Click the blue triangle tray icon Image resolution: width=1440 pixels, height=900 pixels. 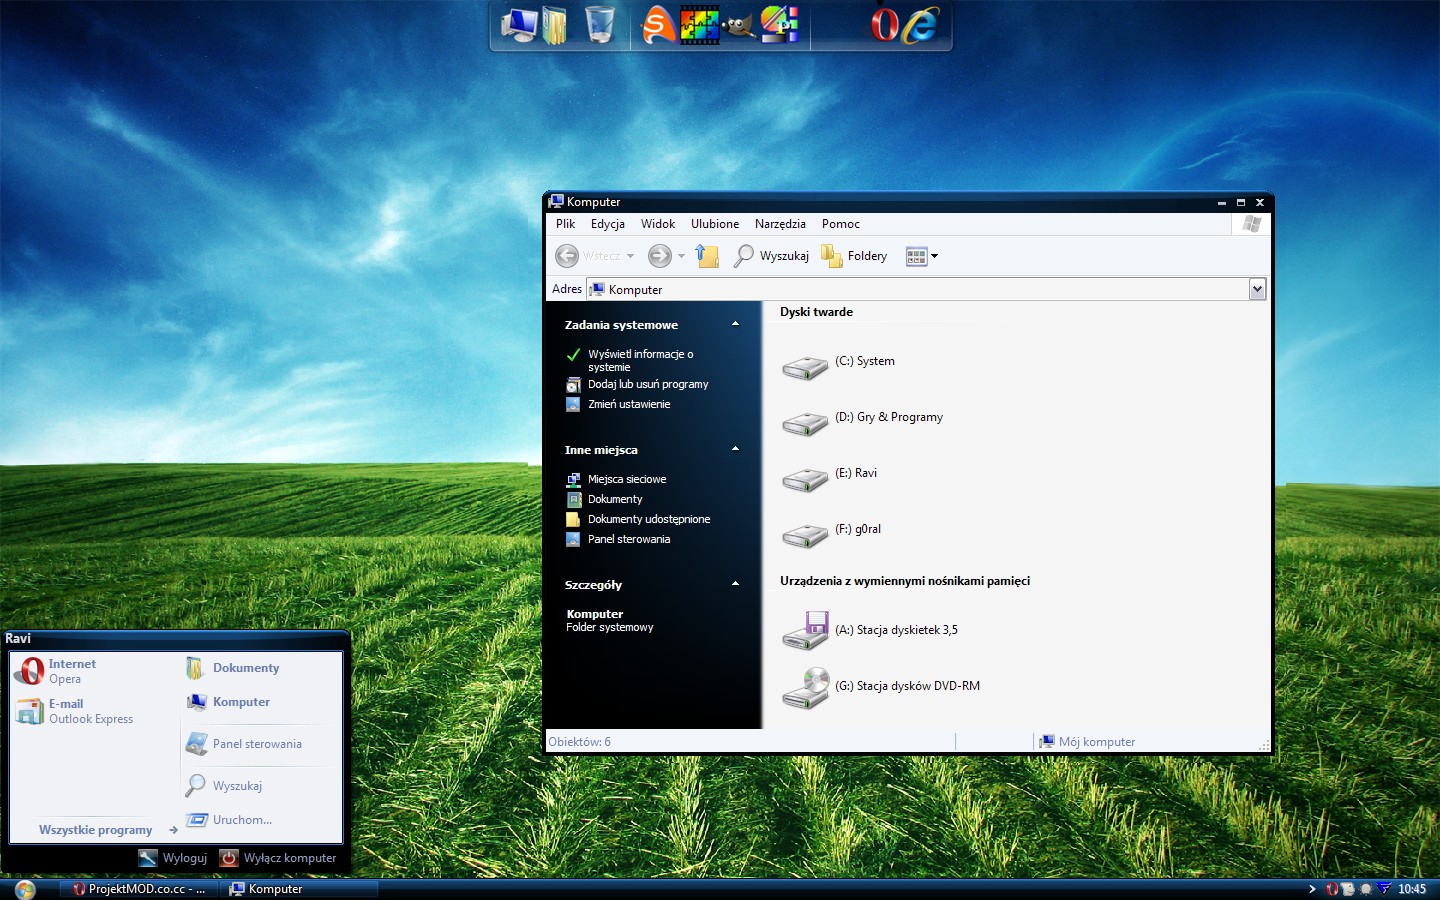tap(1385, 889)
